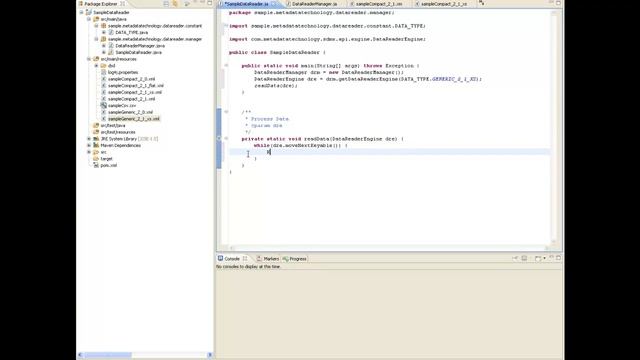Select log4j.properties file
Image resolution: width=640 pixels, height=360 pixels.
click(x=123, y=72)
